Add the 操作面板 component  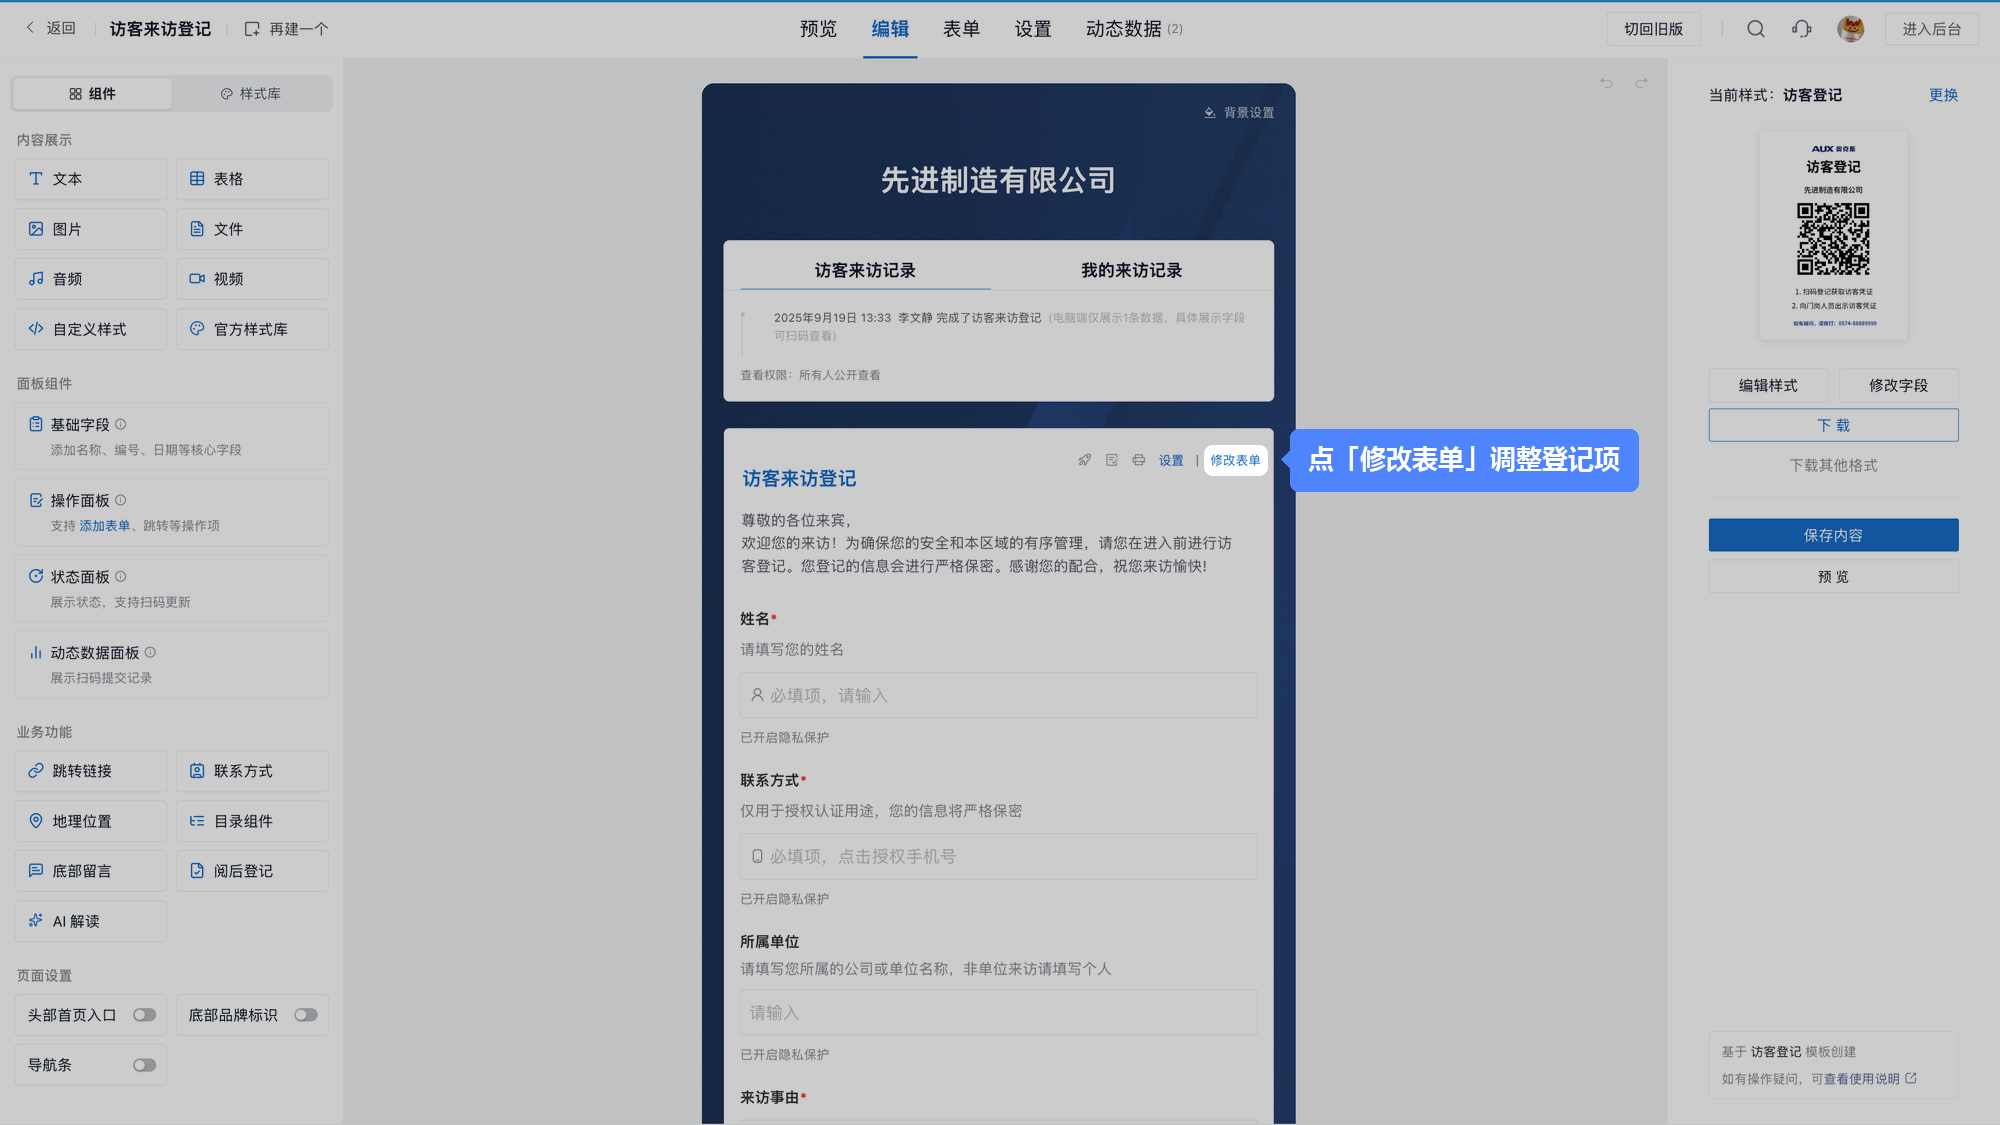click(172, 512)
